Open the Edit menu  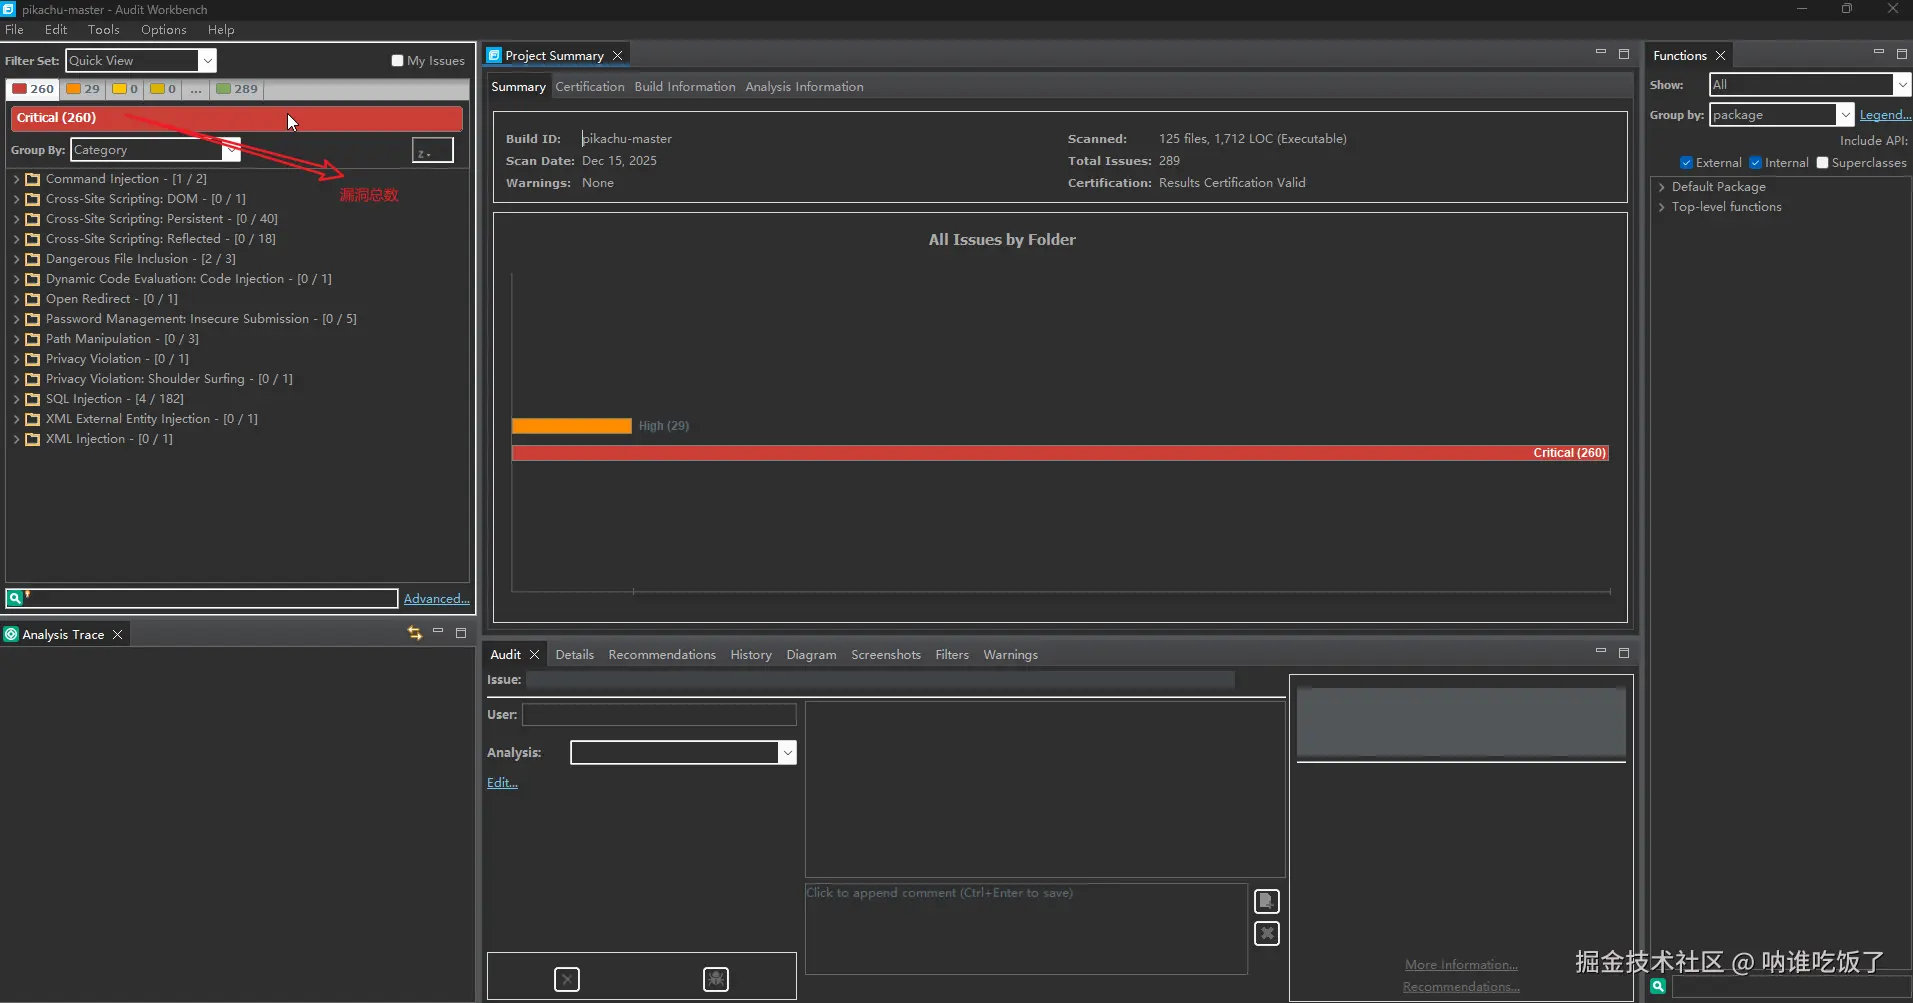point(56,29)
